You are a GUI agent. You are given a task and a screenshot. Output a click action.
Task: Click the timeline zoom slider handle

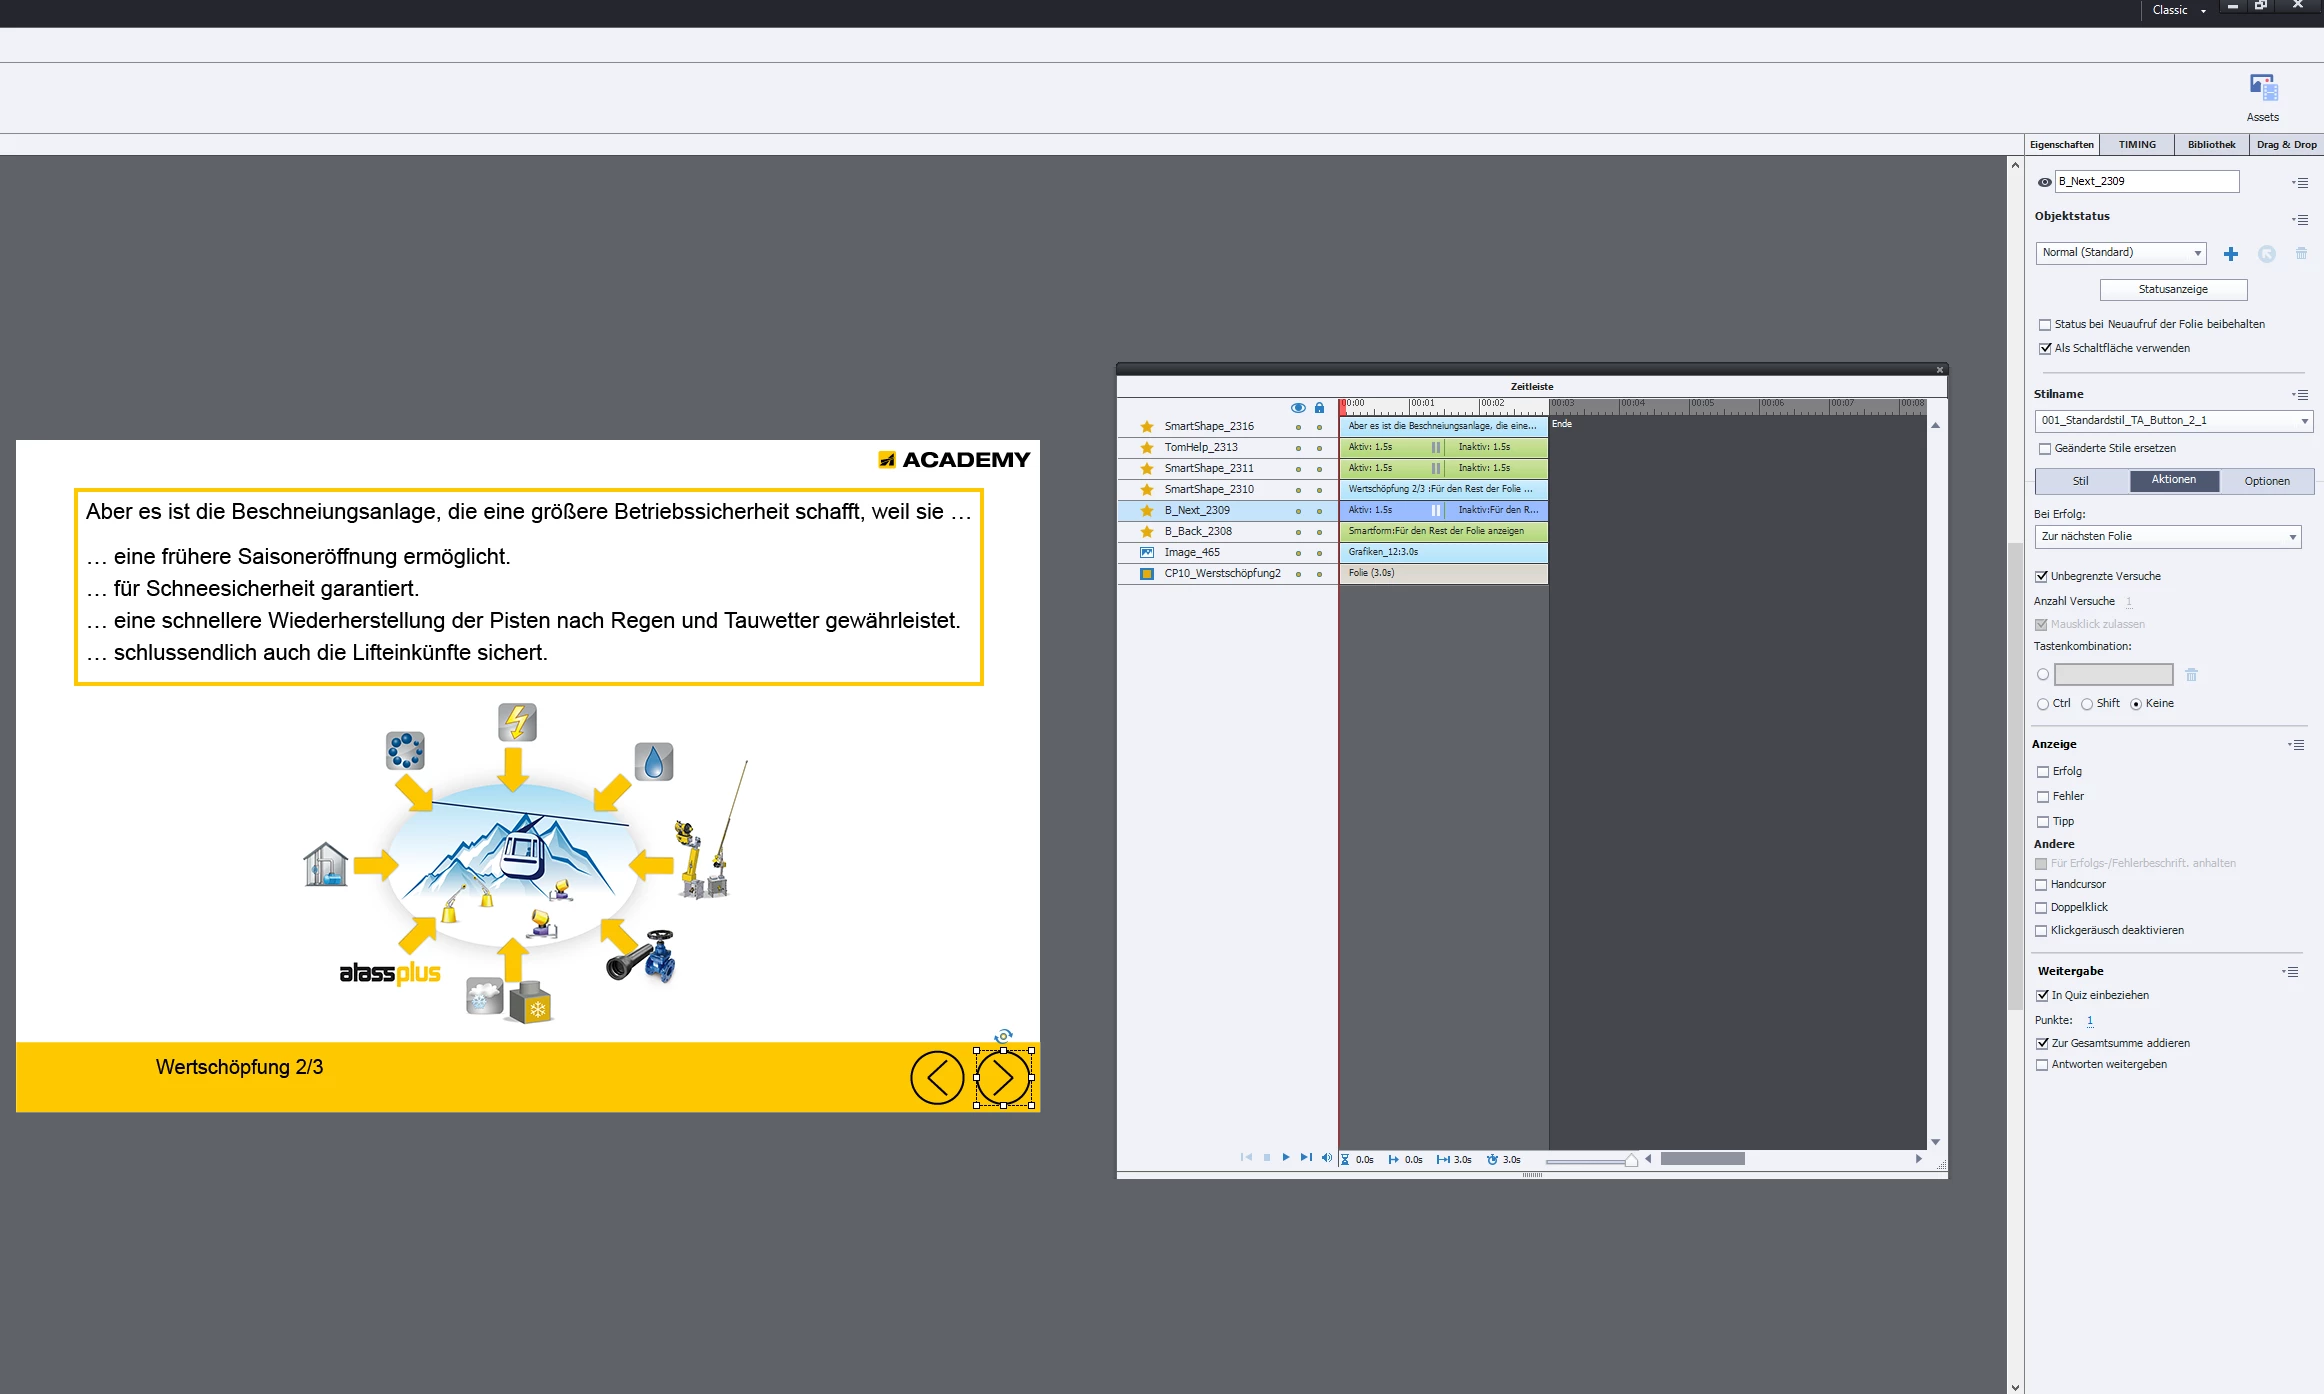[1631, 1160]
